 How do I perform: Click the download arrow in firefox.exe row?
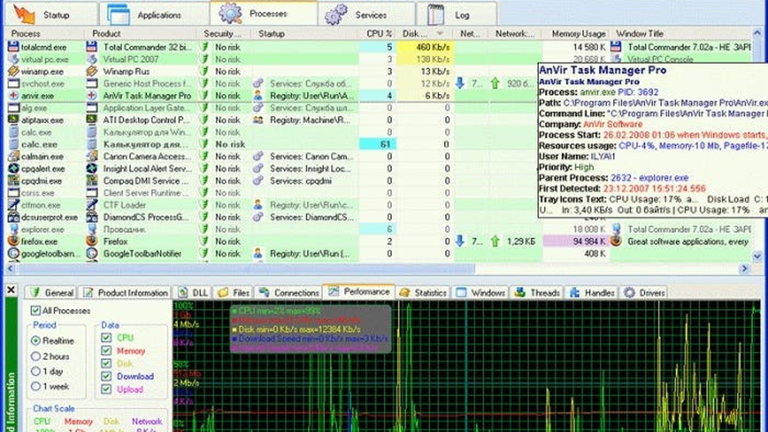(x=459, y=241)
